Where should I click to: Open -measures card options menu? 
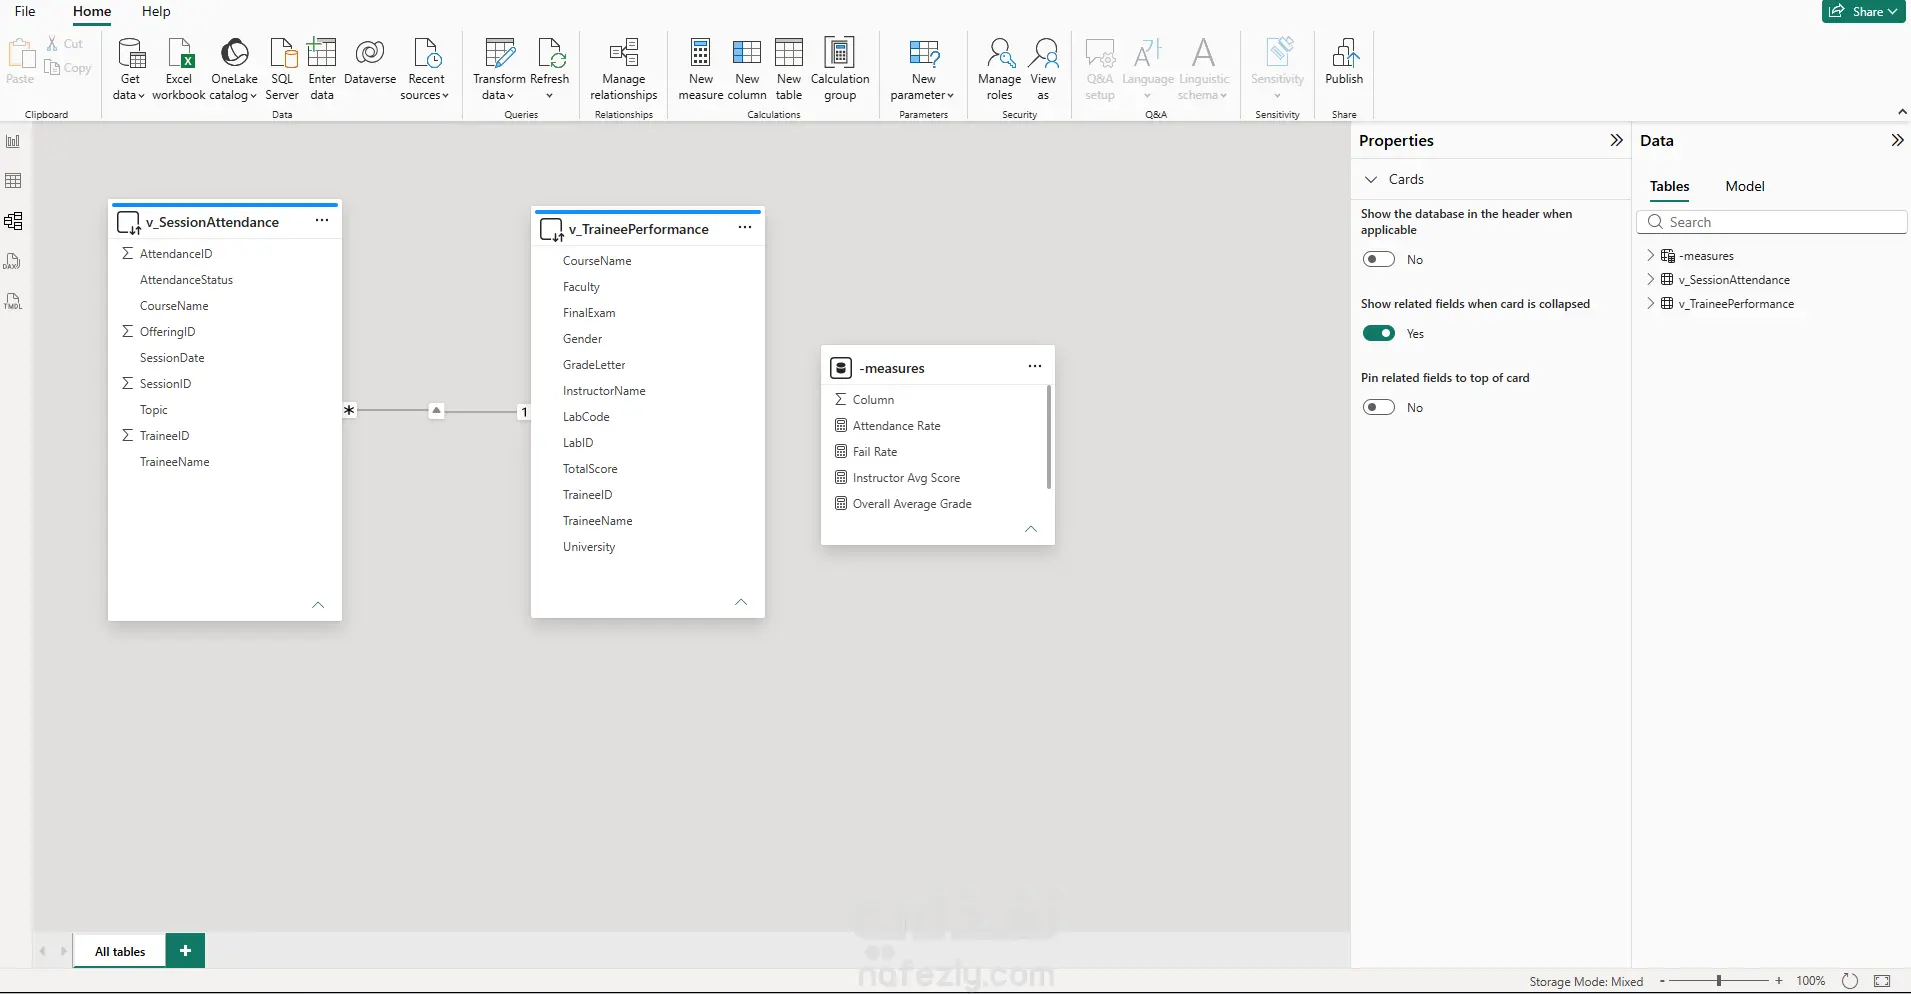pos(1035,367)
